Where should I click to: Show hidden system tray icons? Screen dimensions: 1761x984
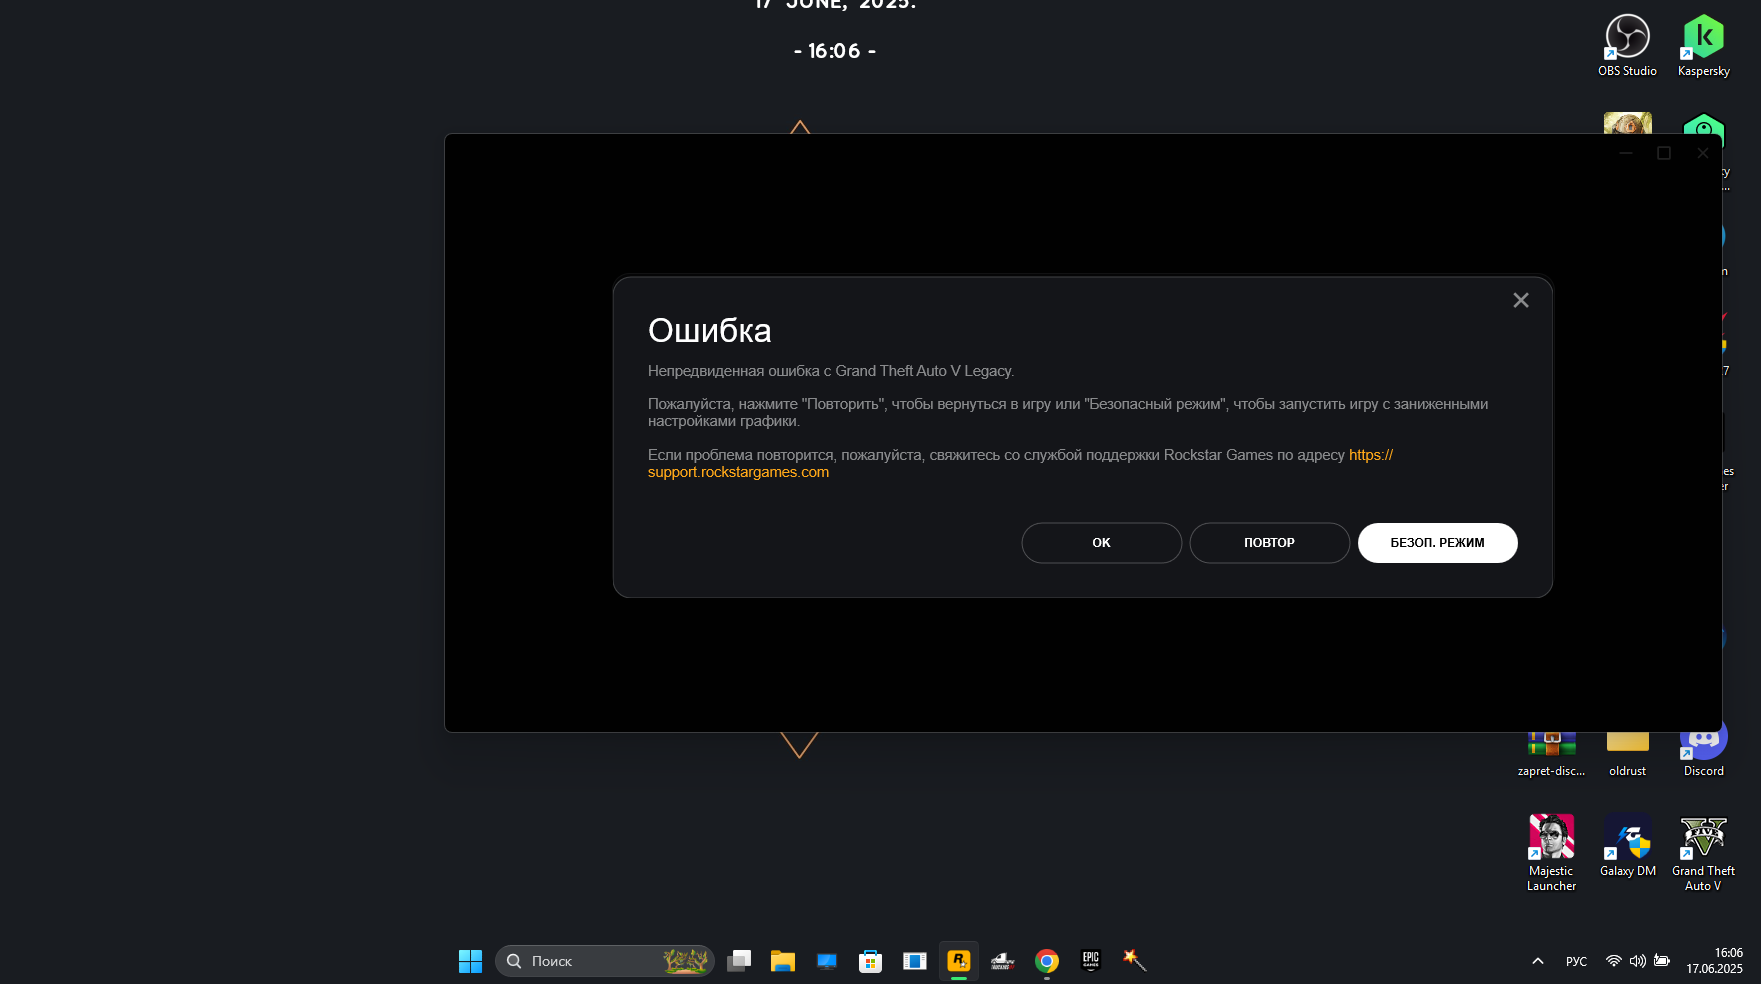coord(1538,961)
